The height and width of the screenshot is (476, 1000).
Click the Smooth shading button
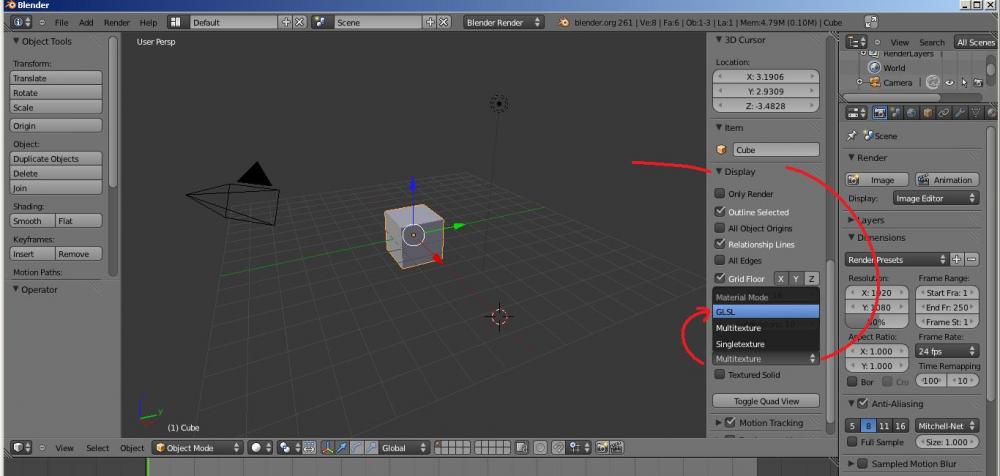(x=33, y=221)
